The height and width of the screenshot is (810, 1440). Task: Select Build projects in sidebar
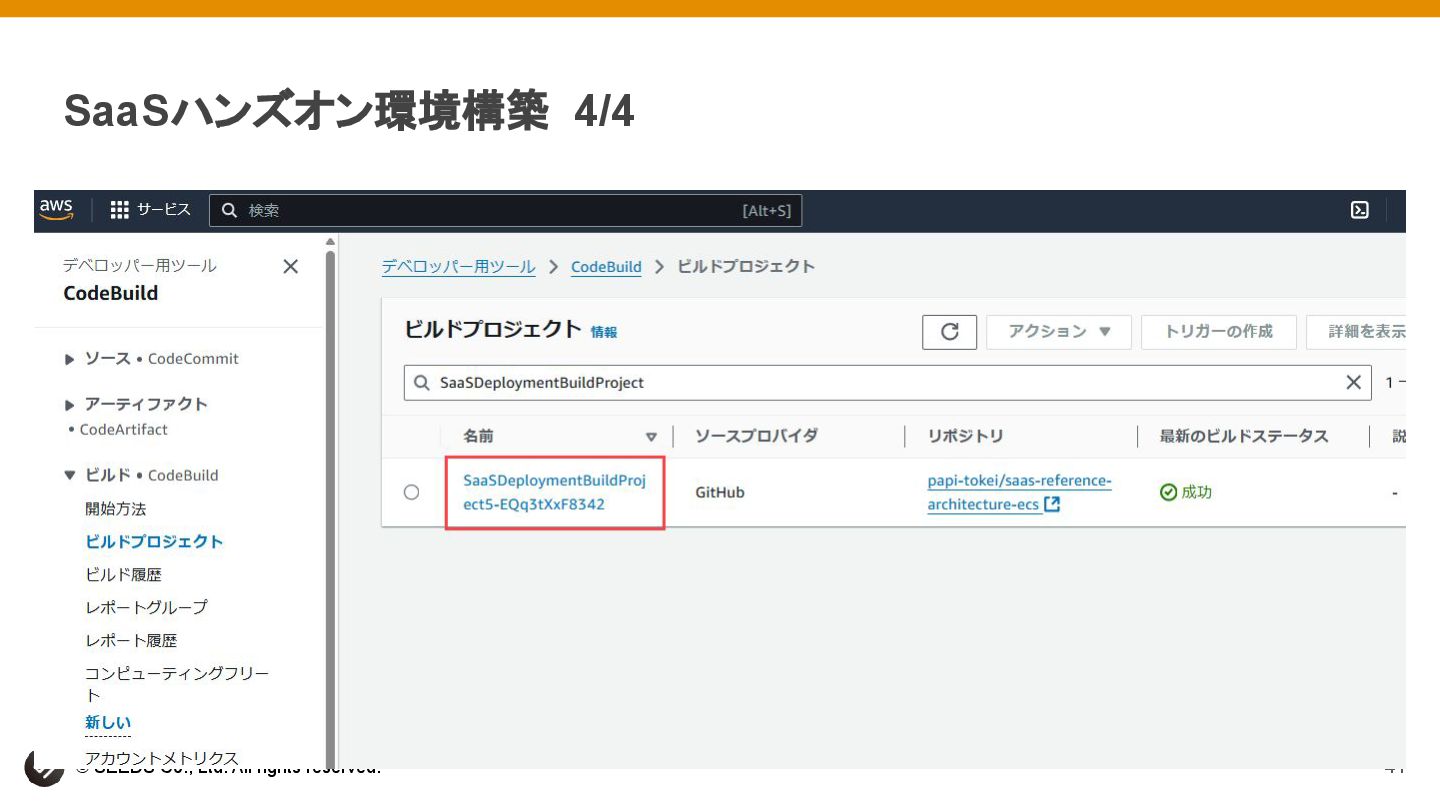coord(154,541)
